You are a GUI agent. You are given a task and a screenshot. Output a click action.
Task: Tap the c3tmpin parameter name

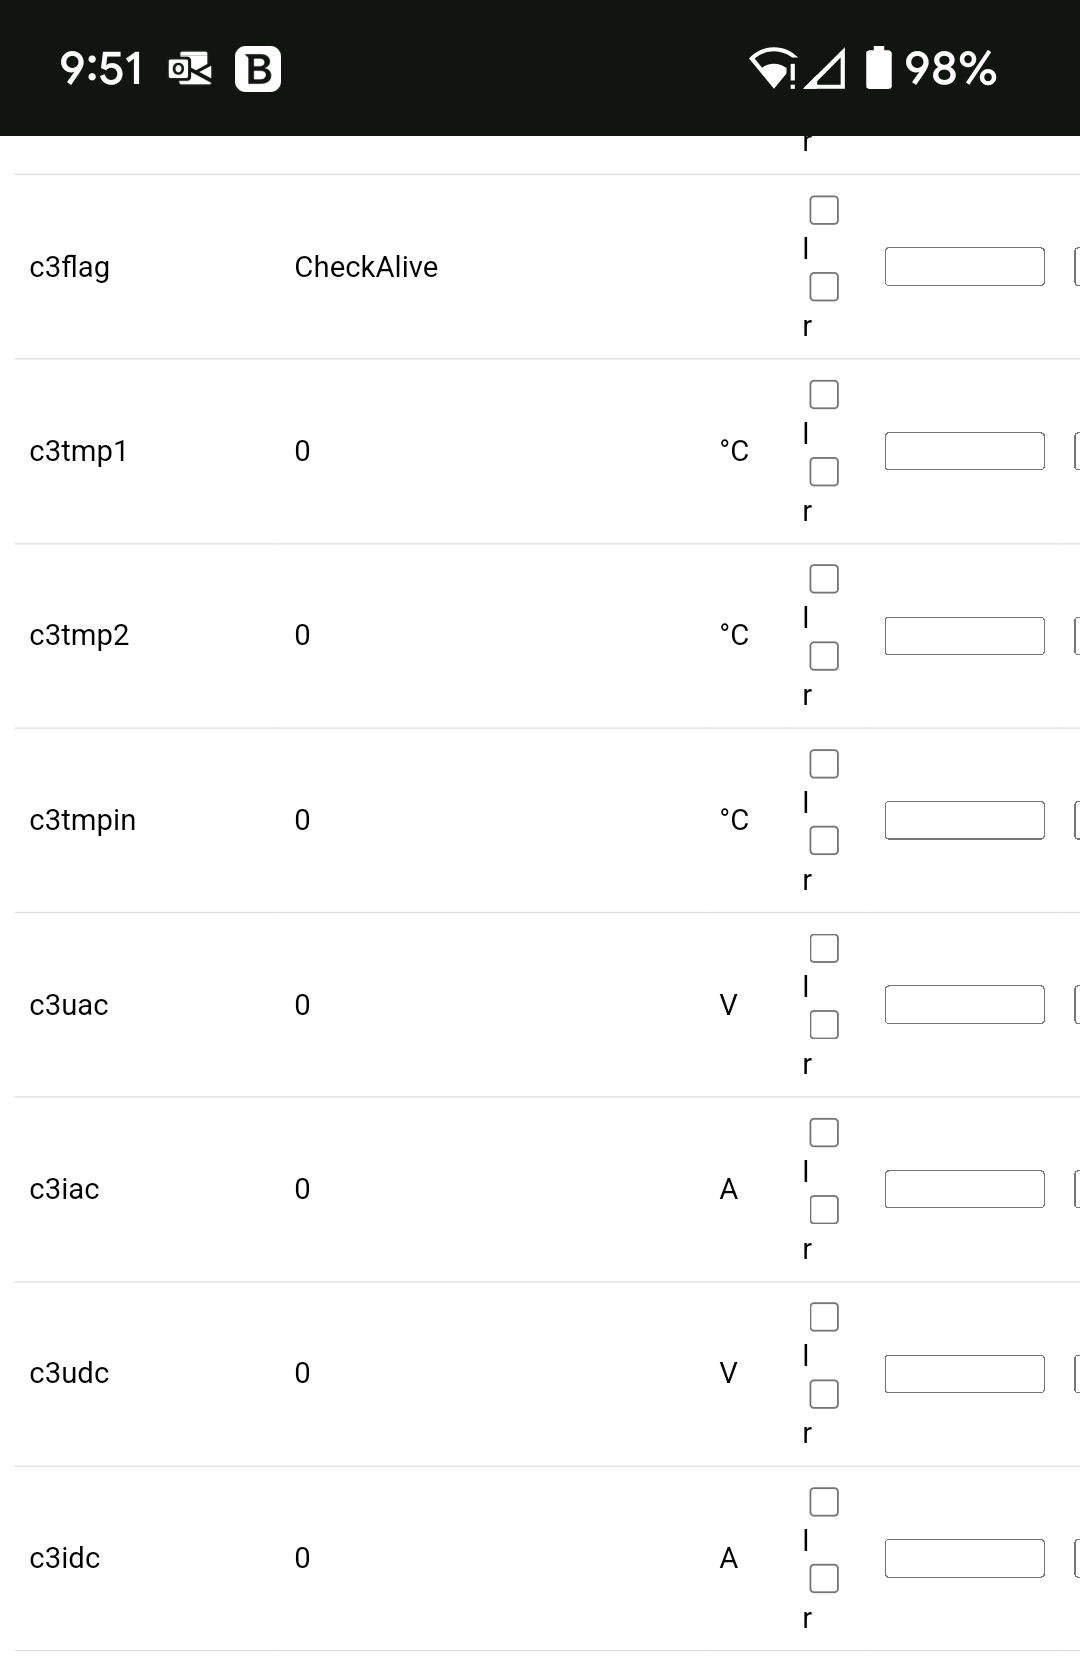click(83, 821)
